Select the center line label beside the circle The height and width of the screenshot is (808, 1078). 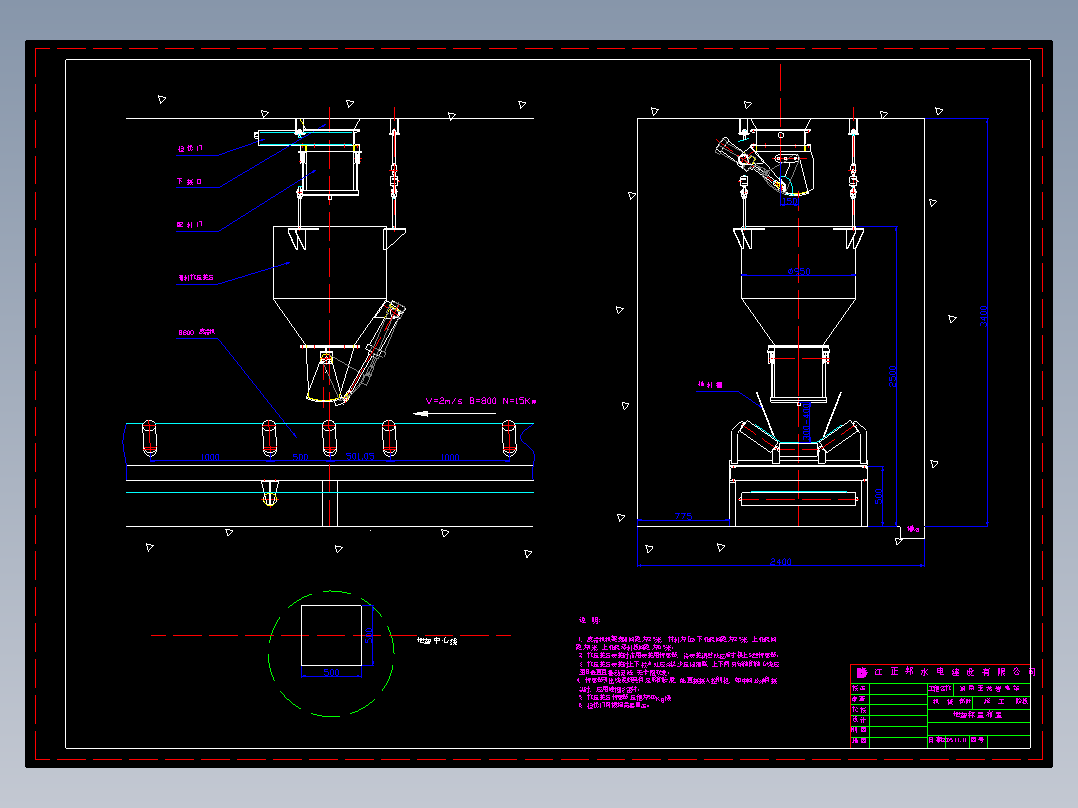pyautogui.click(x=437, y=641)
